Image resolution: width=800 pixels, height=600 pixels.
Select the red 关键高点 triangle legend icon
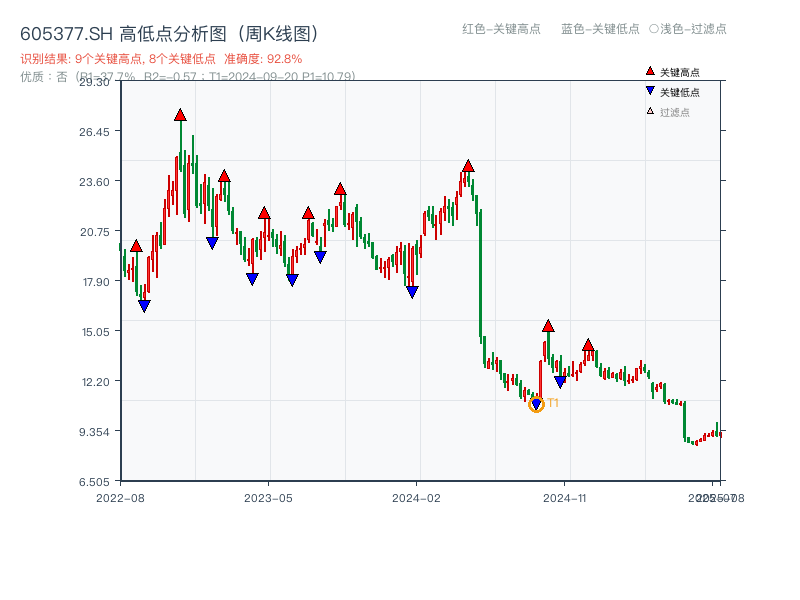tap(650, 71)
